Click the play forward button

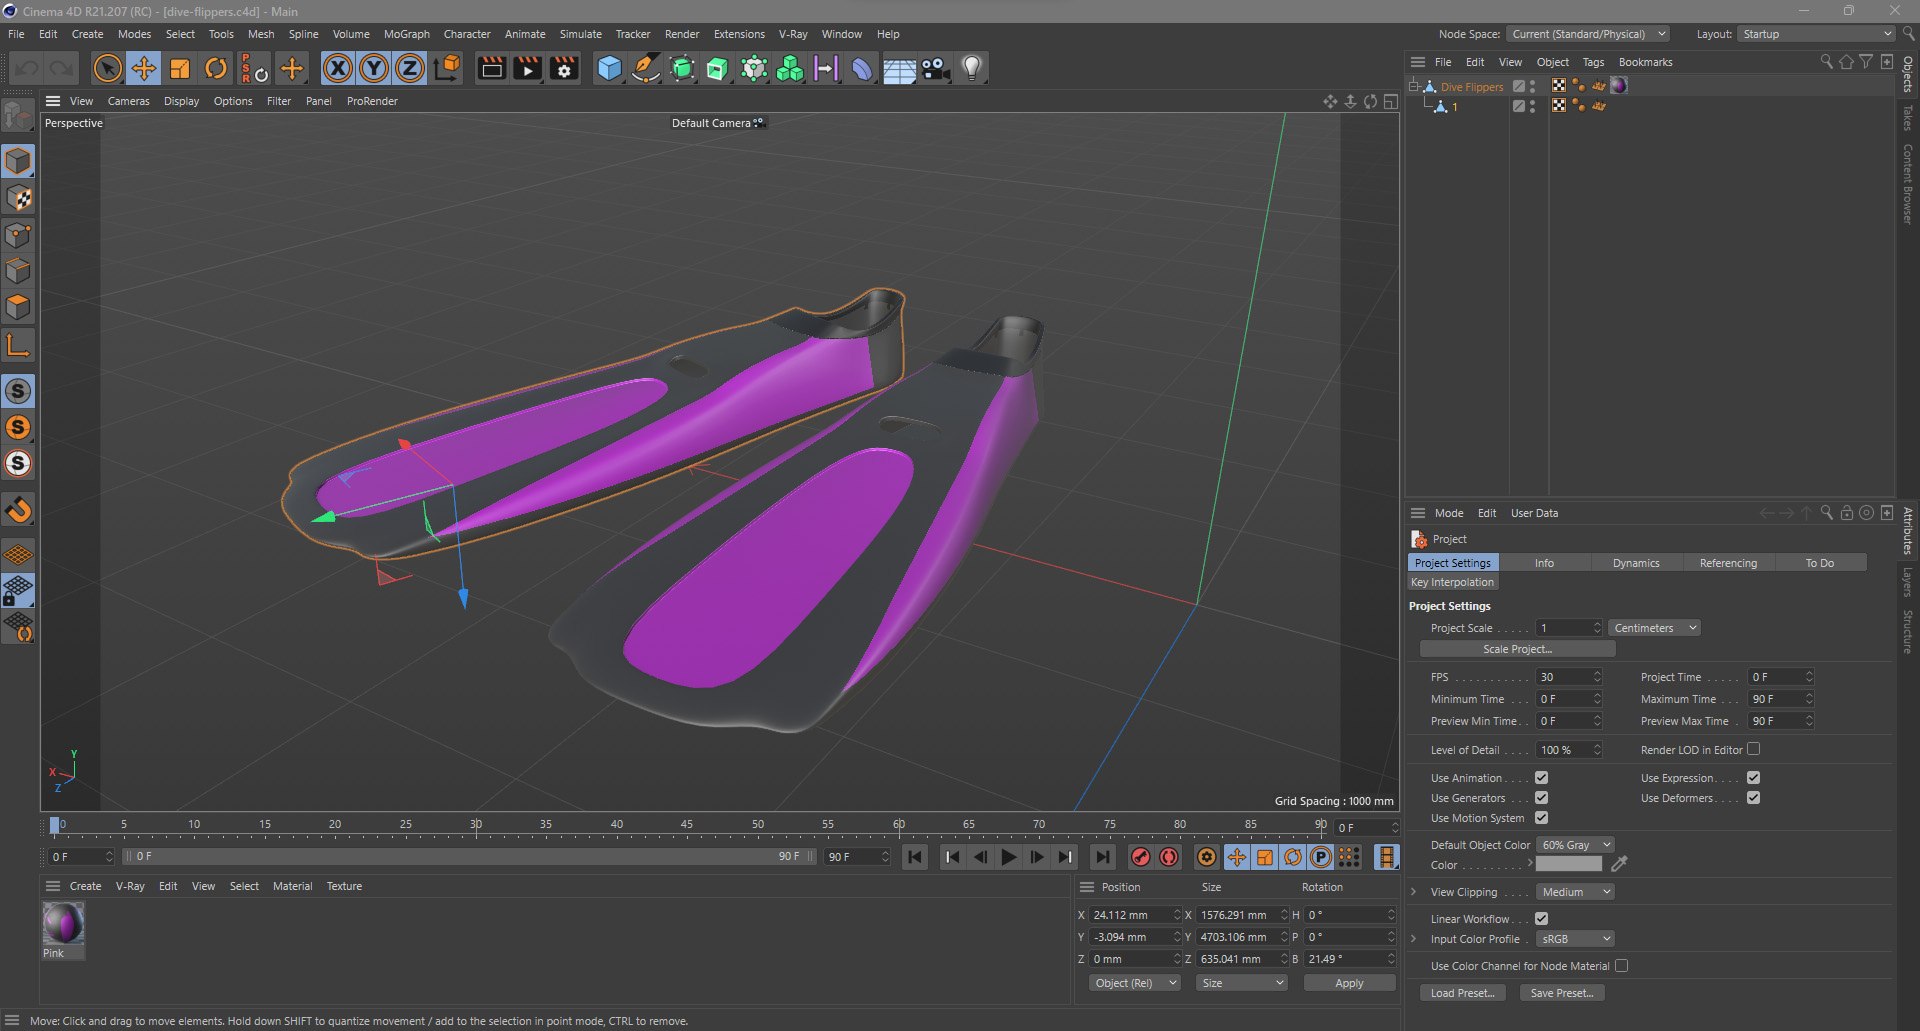[1009, 857]
